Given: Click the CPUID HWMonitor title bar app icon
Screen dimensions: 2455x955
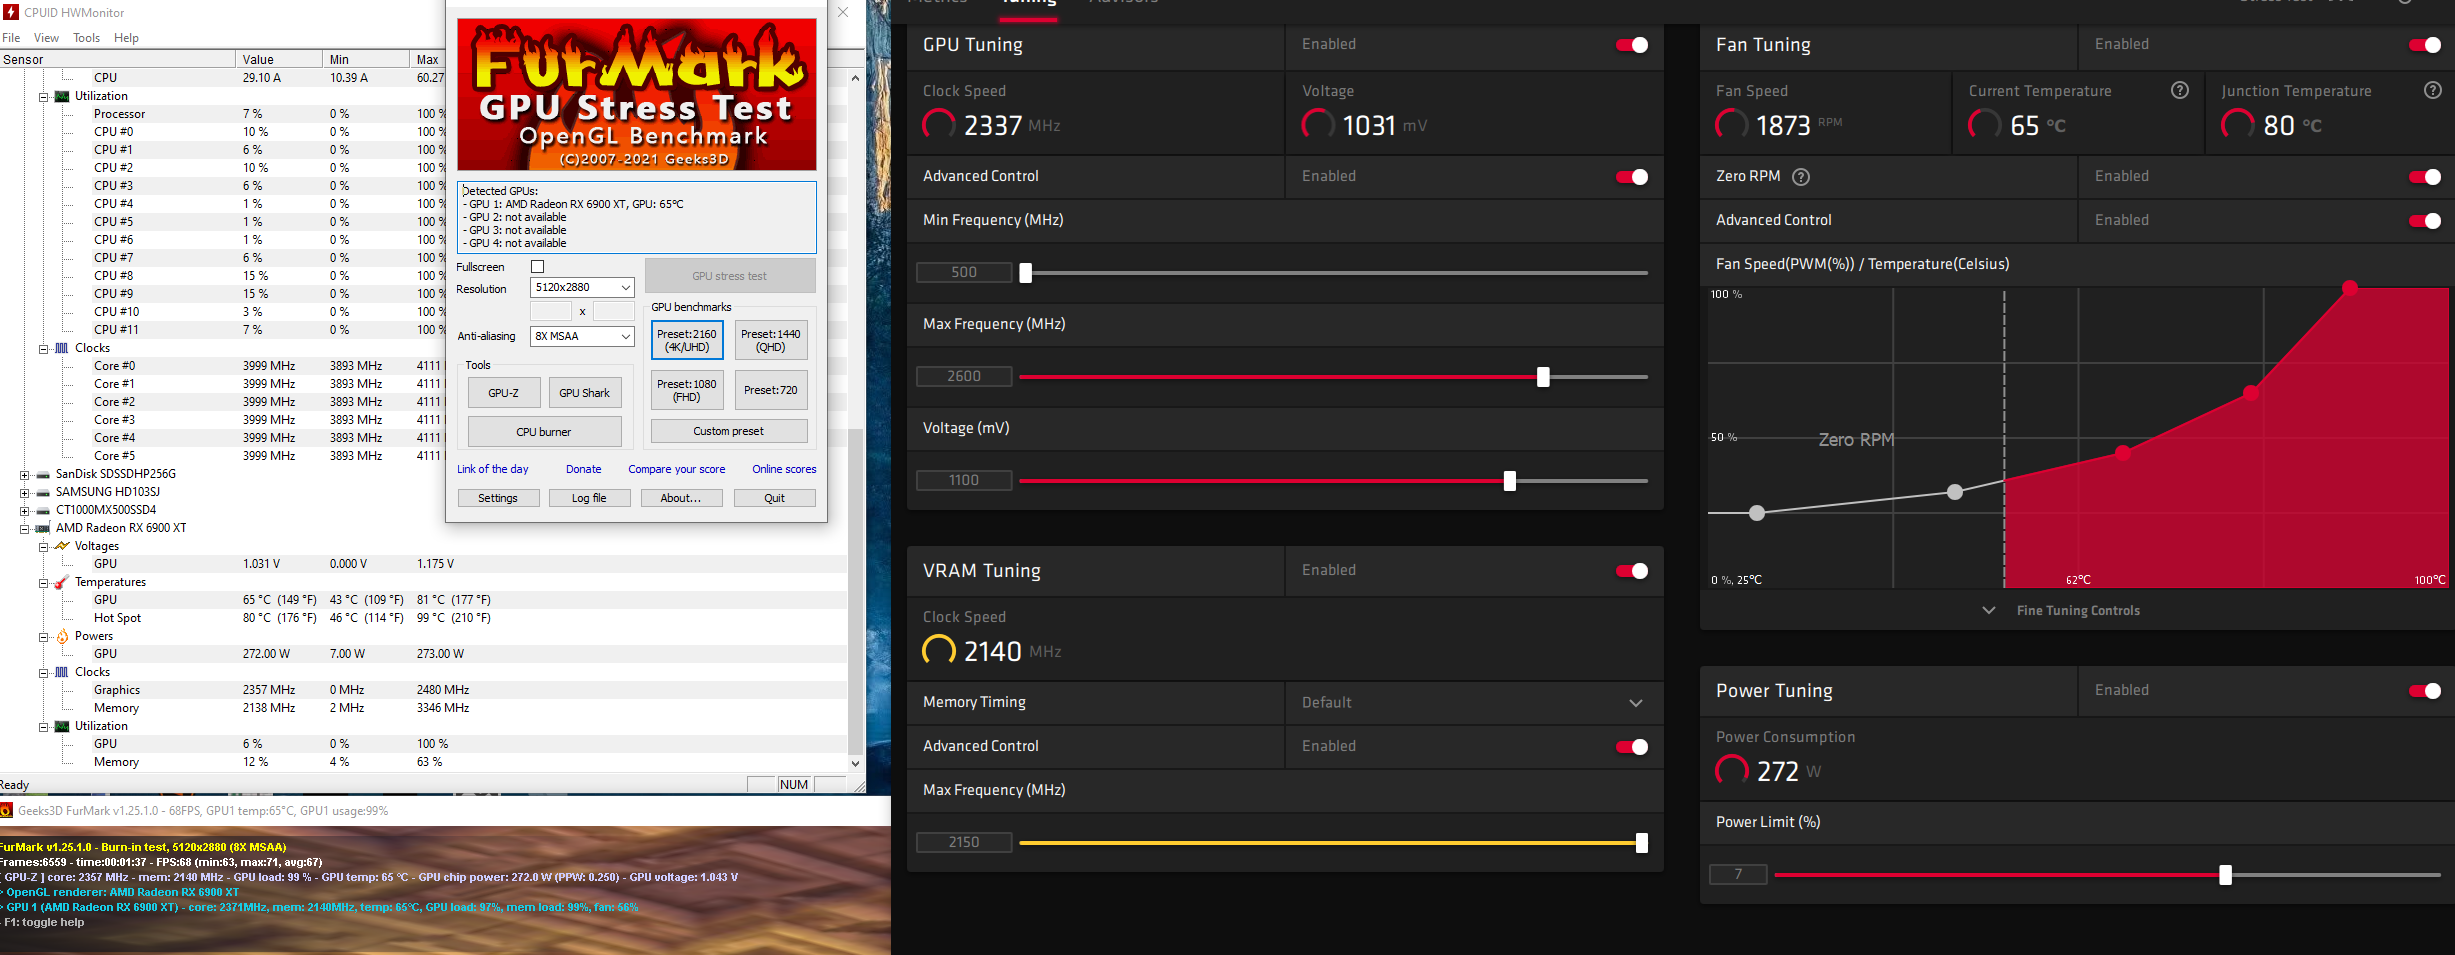Looking at the screenshot, I should point(11,12).
